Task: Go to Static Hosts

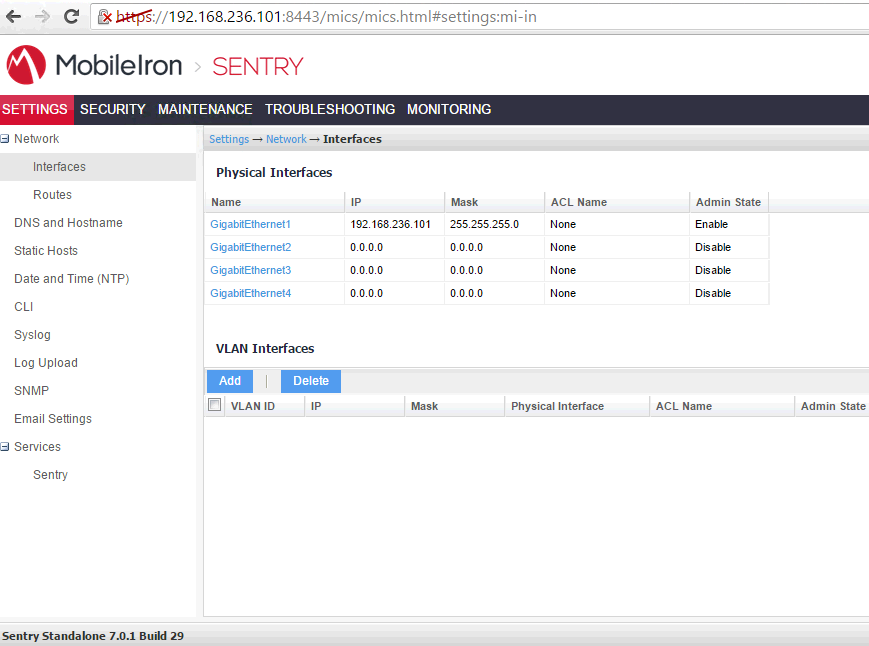Action: pyautogui.click(x=46, y=250)
